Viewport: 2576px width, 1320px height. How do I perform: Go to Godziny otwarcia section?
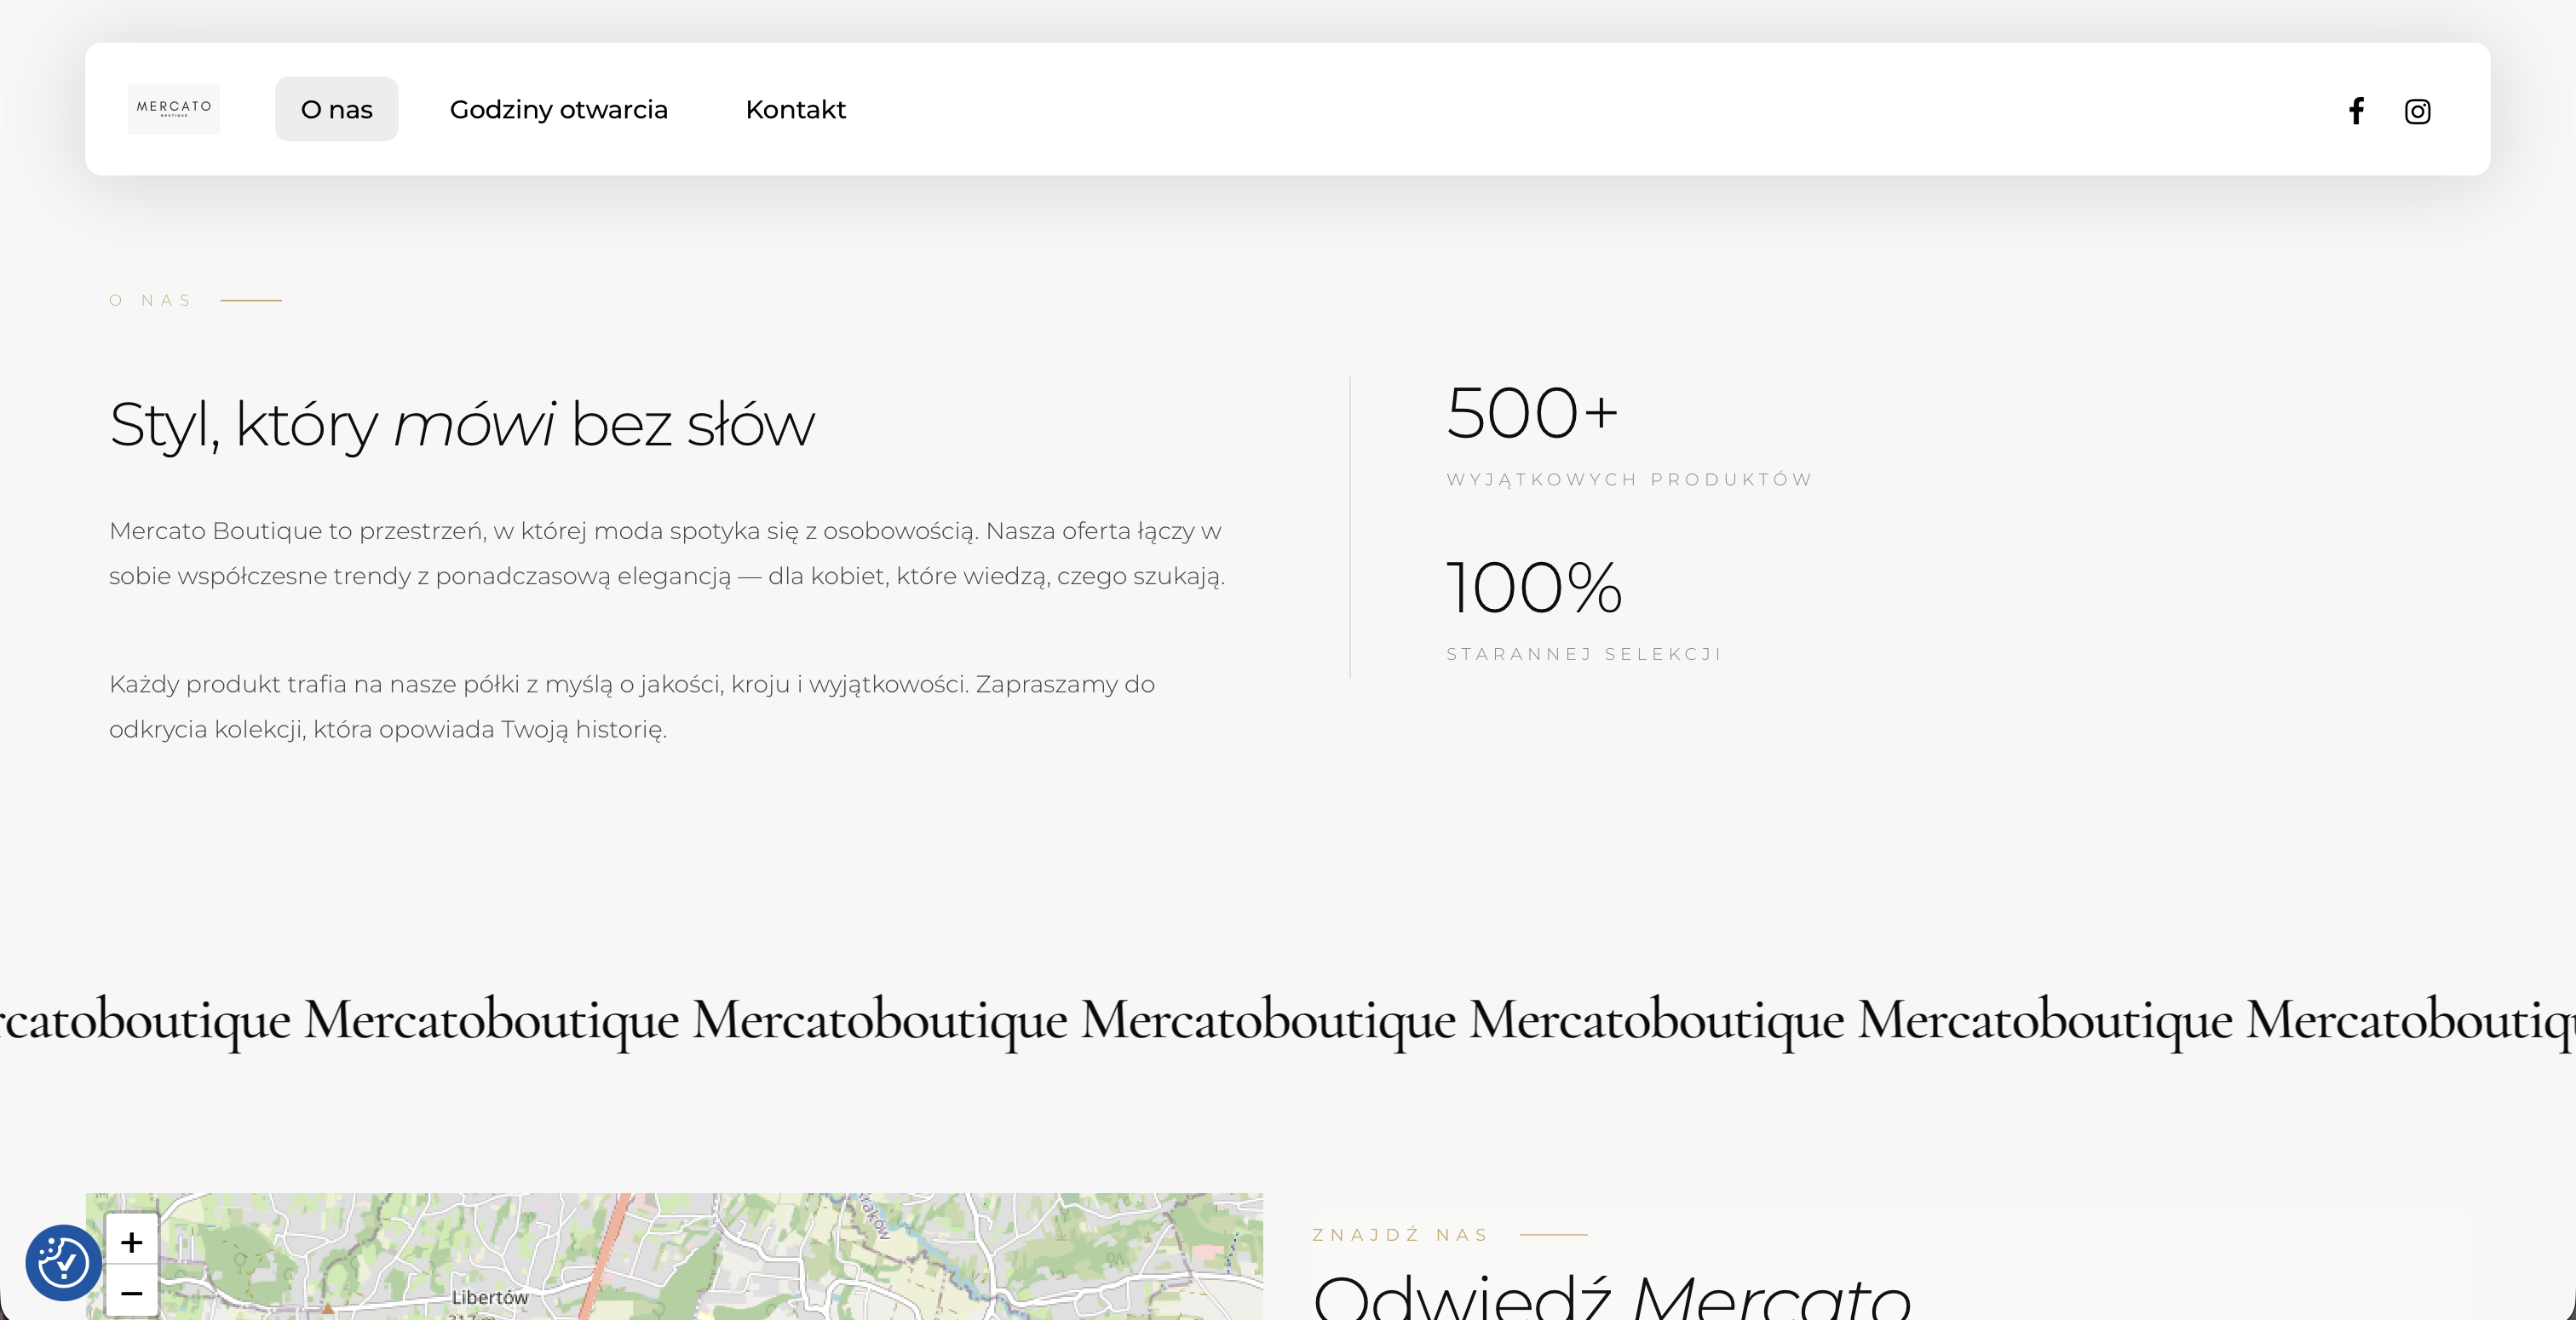[x=558, y=109]
